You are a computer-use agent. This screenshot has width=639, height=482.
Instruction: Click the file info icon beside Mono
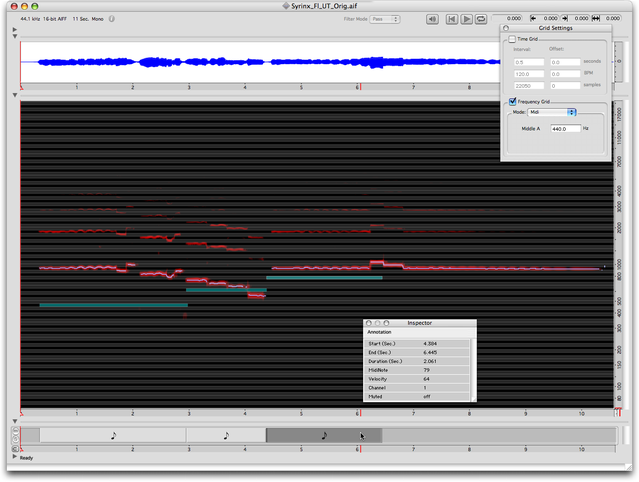click(x=110, y=18)
